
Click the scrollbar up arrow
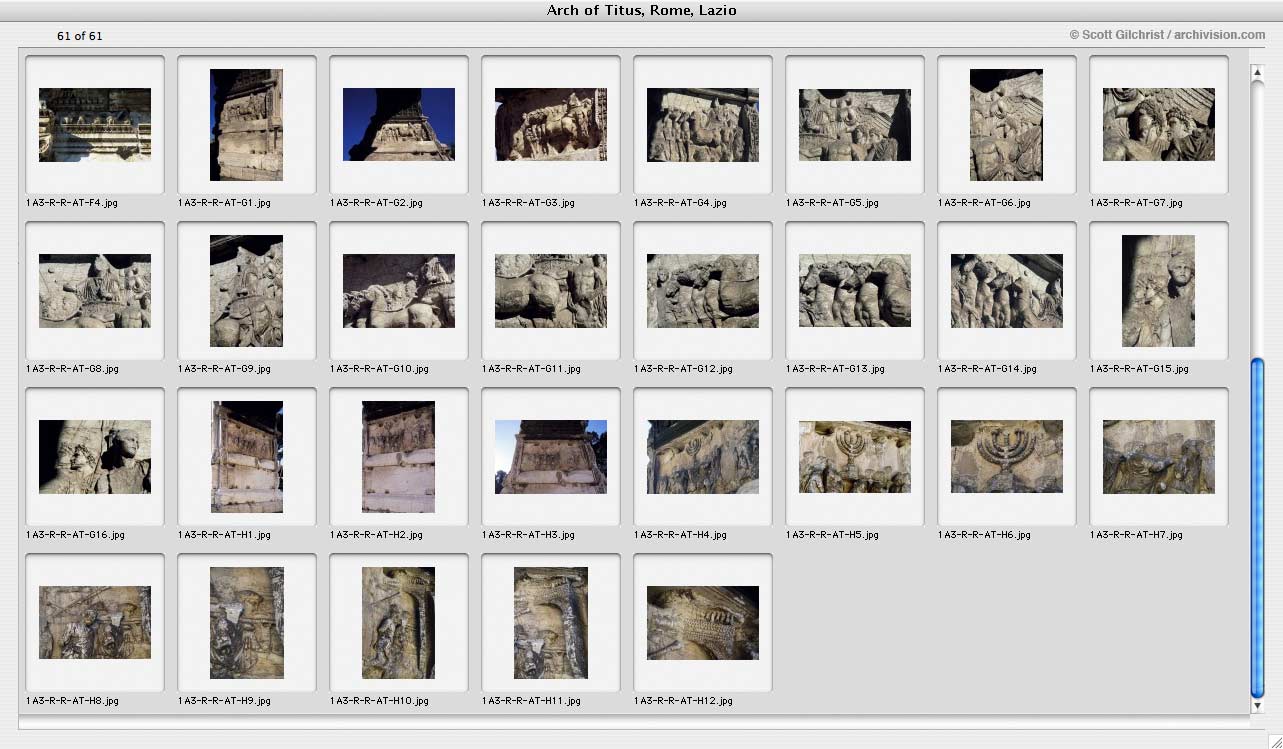tap(1258, 72)
